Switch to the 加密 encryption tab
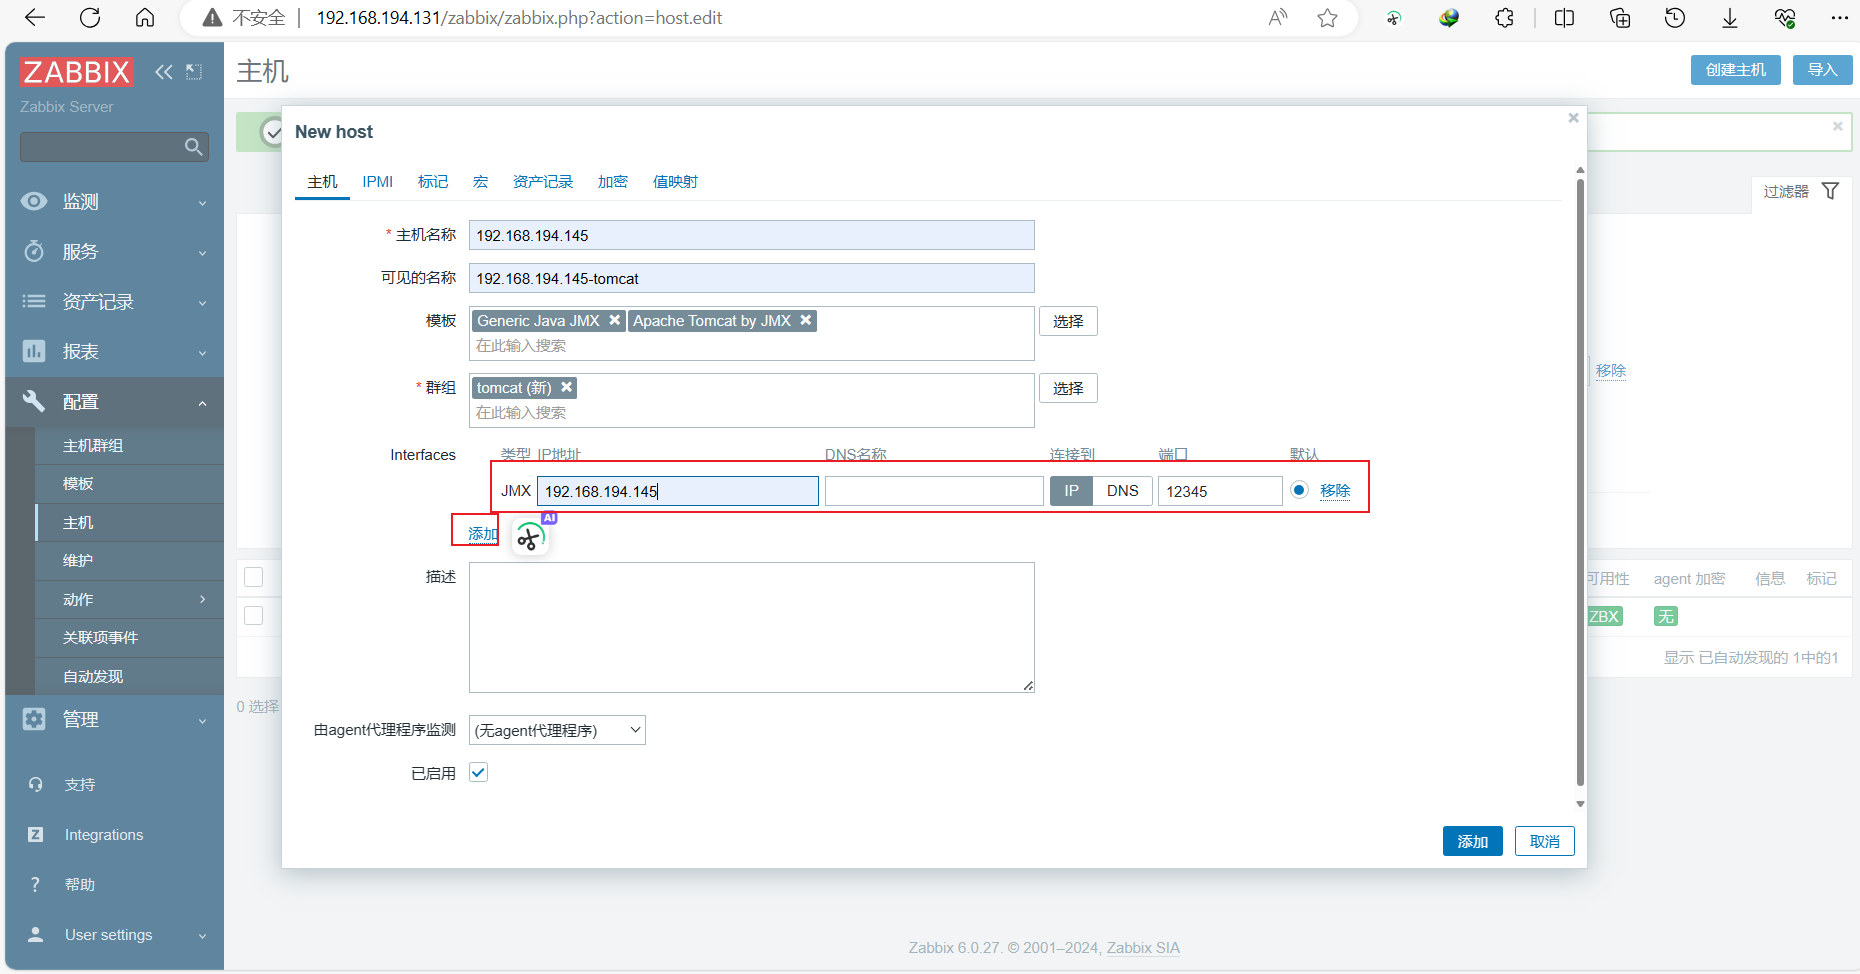The width and height of the screenshot is (1860, 974). tap(613, 182)
